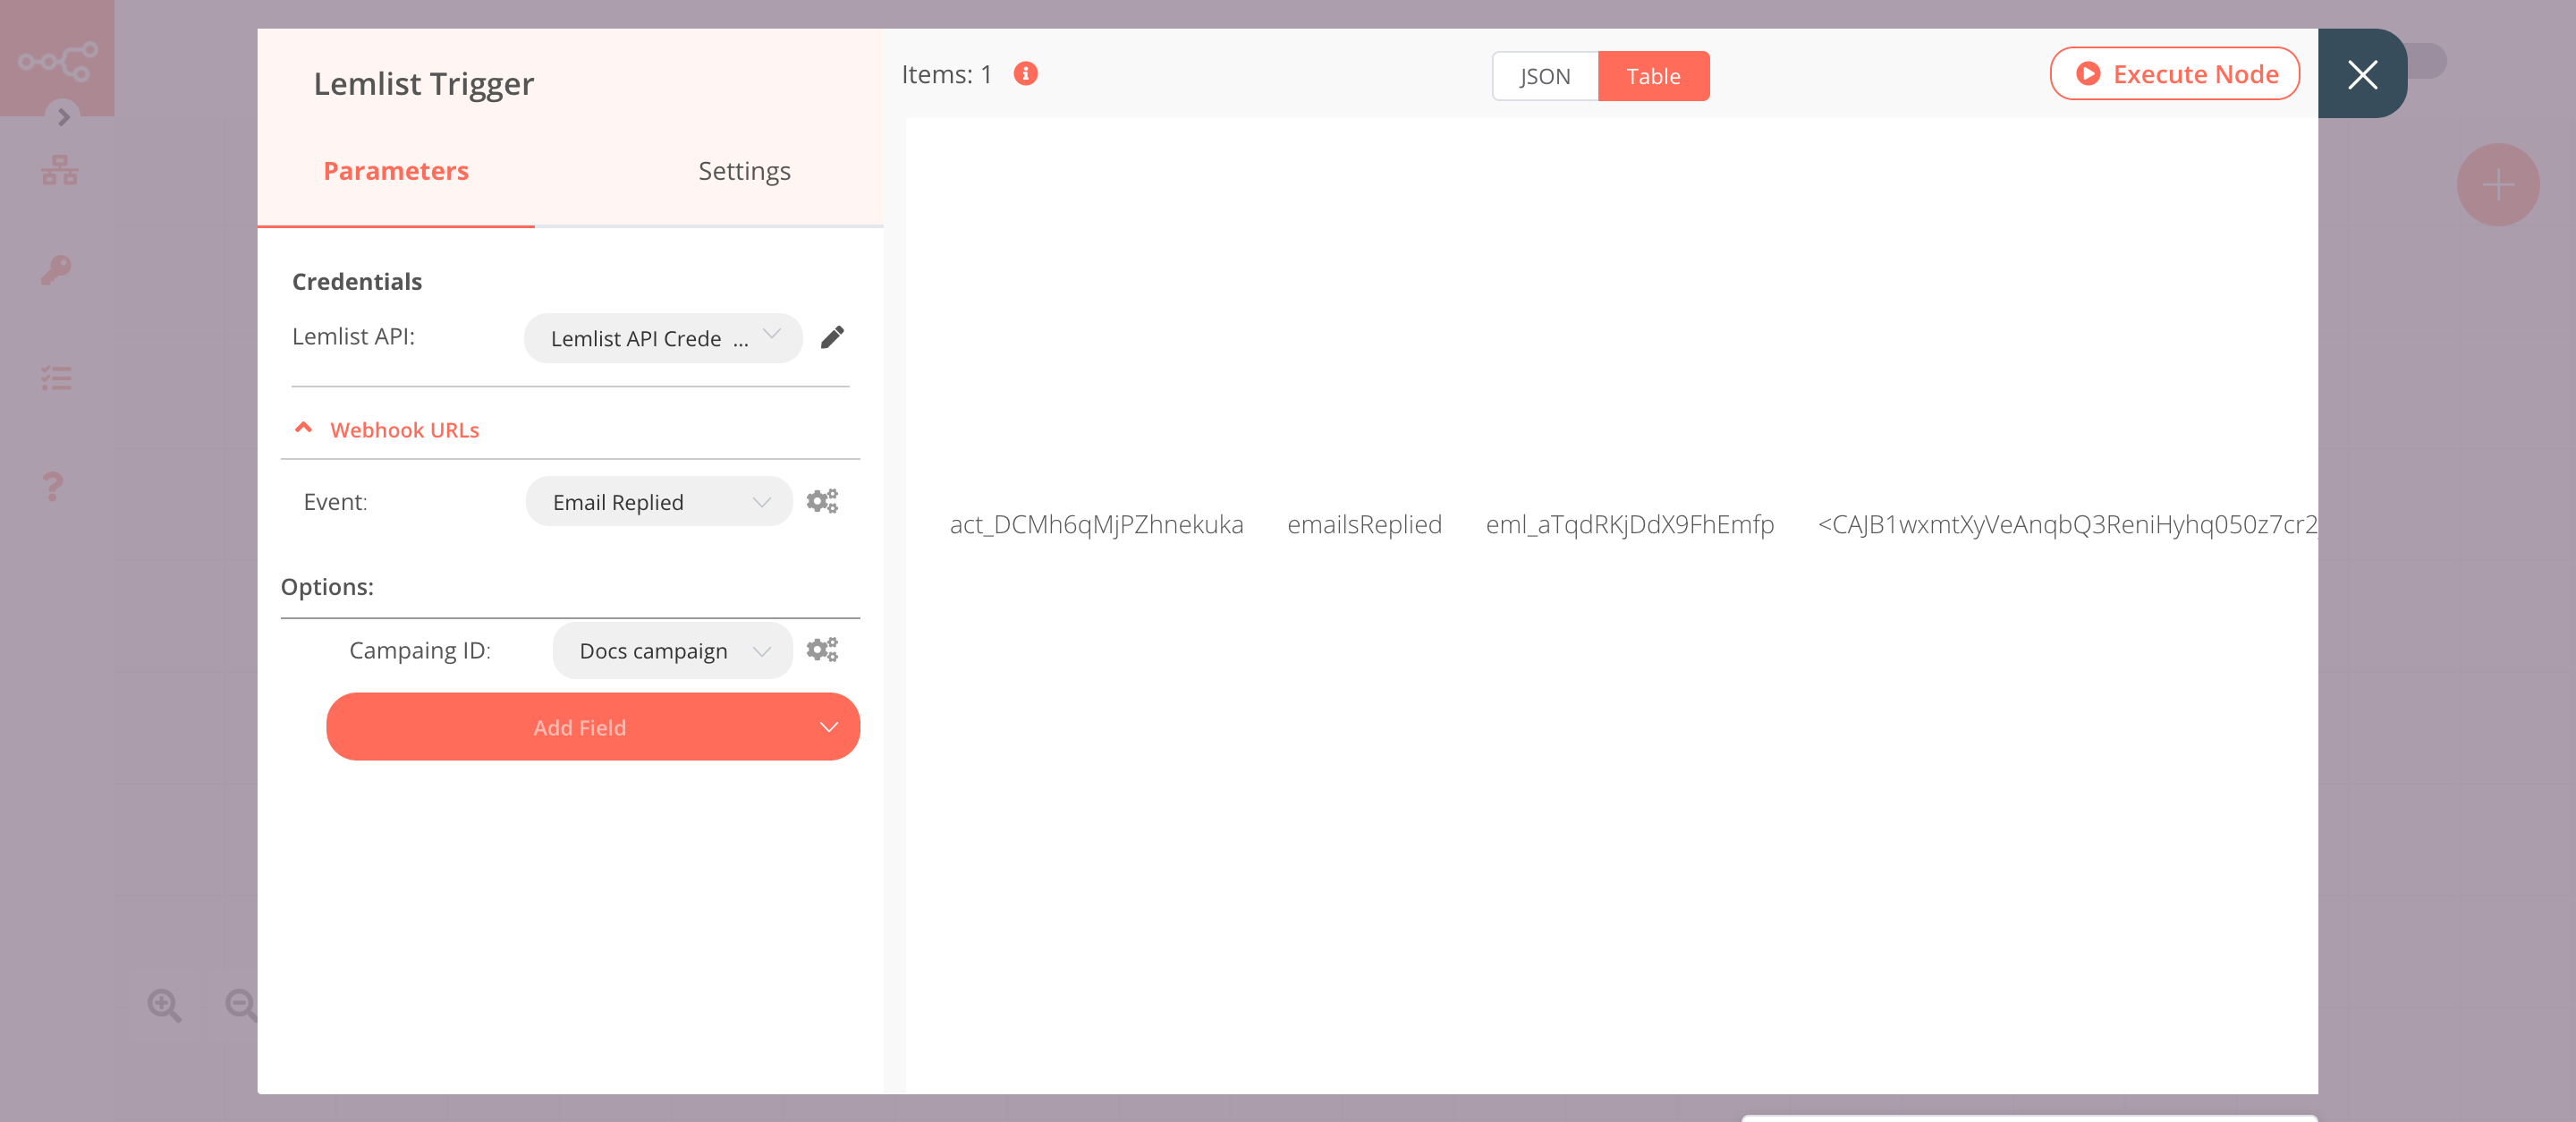Click the Execute Node button
This screenshot has height=1122, width=2576.
(x=2175, y=73)
